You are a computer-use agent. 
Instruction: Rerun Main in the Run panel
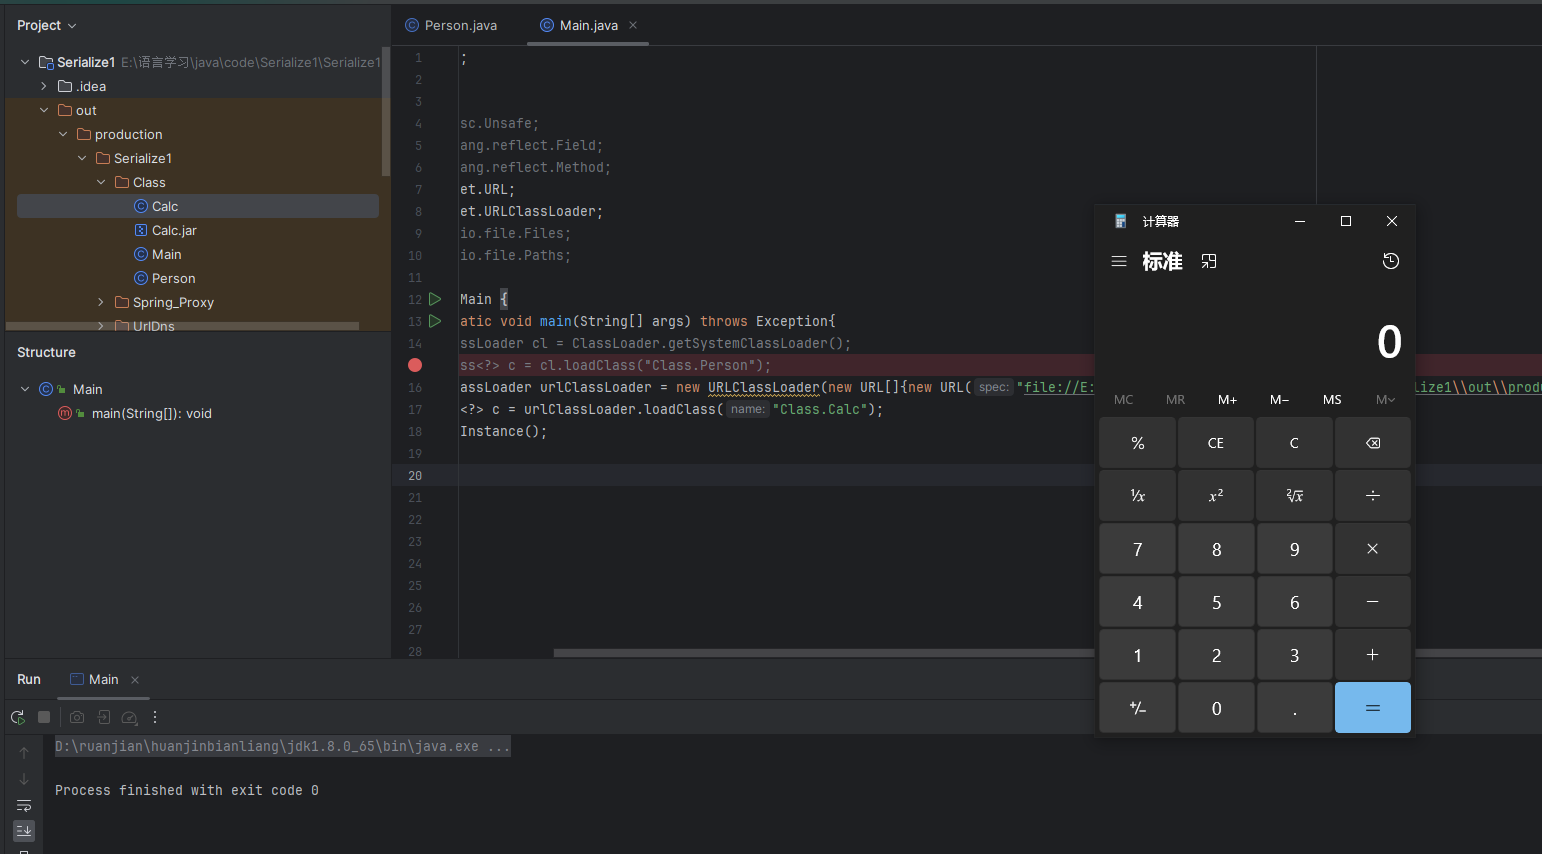(18, 717)
